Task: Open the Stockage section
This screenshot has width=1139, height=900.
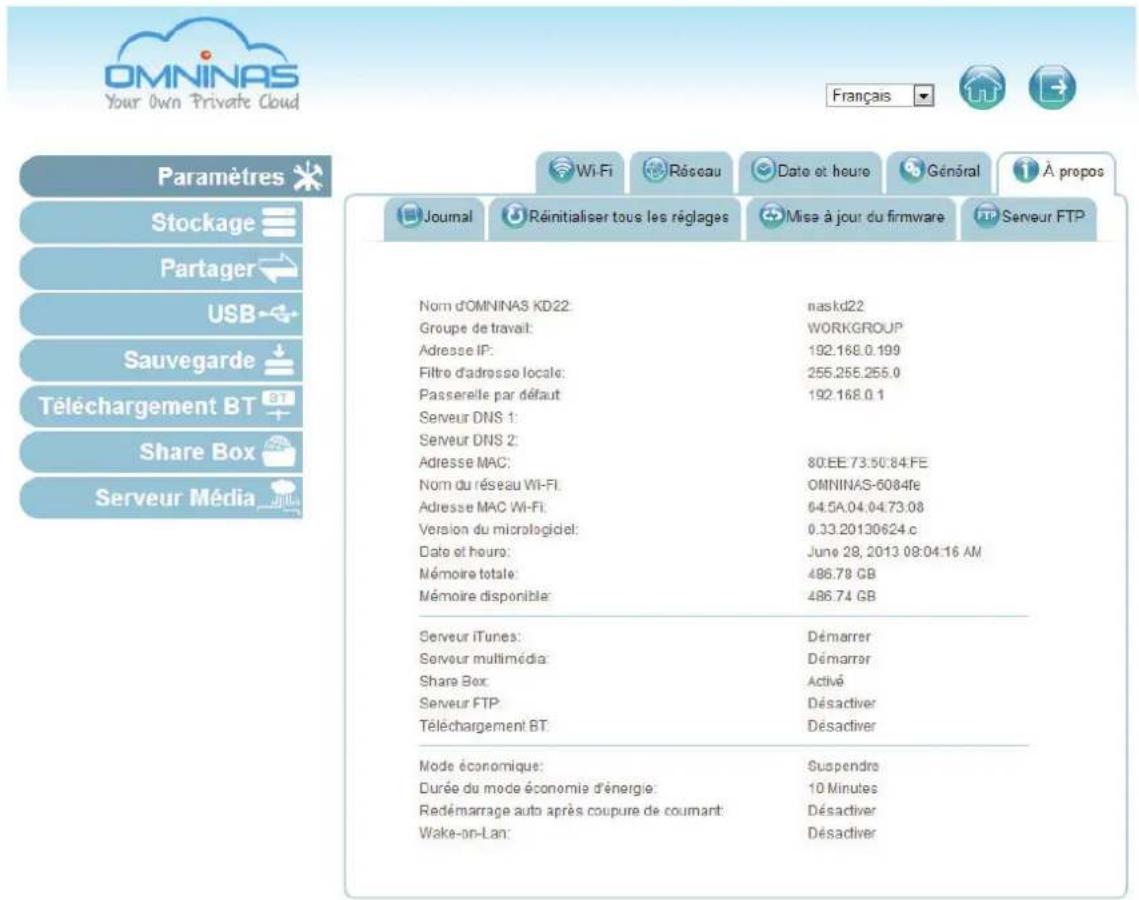Action: click(161, 222)
